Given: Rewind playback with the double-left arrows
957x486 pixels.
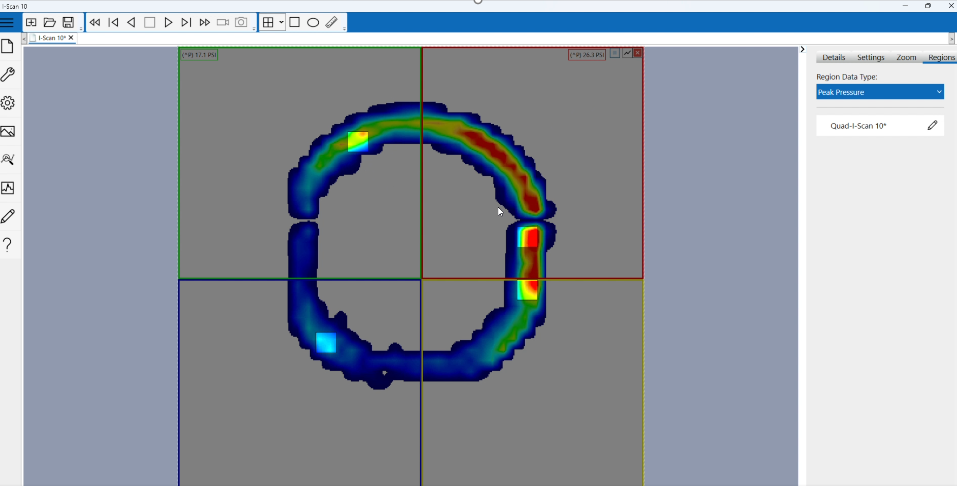Looking at the screenshot, I should tap(95, 23).
